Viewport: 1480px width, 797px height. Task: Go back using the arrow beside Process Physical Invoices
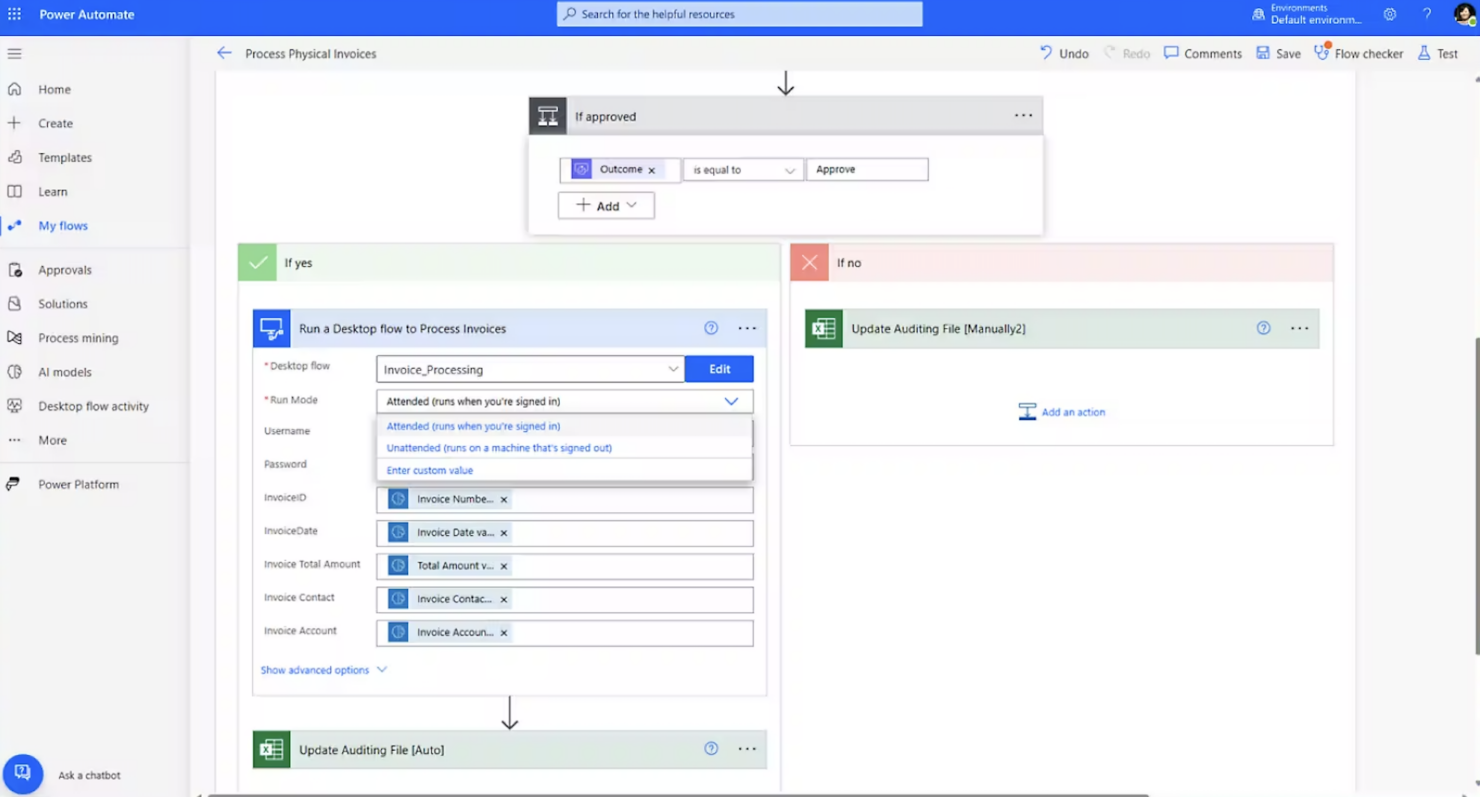click(x=224, y=53)
